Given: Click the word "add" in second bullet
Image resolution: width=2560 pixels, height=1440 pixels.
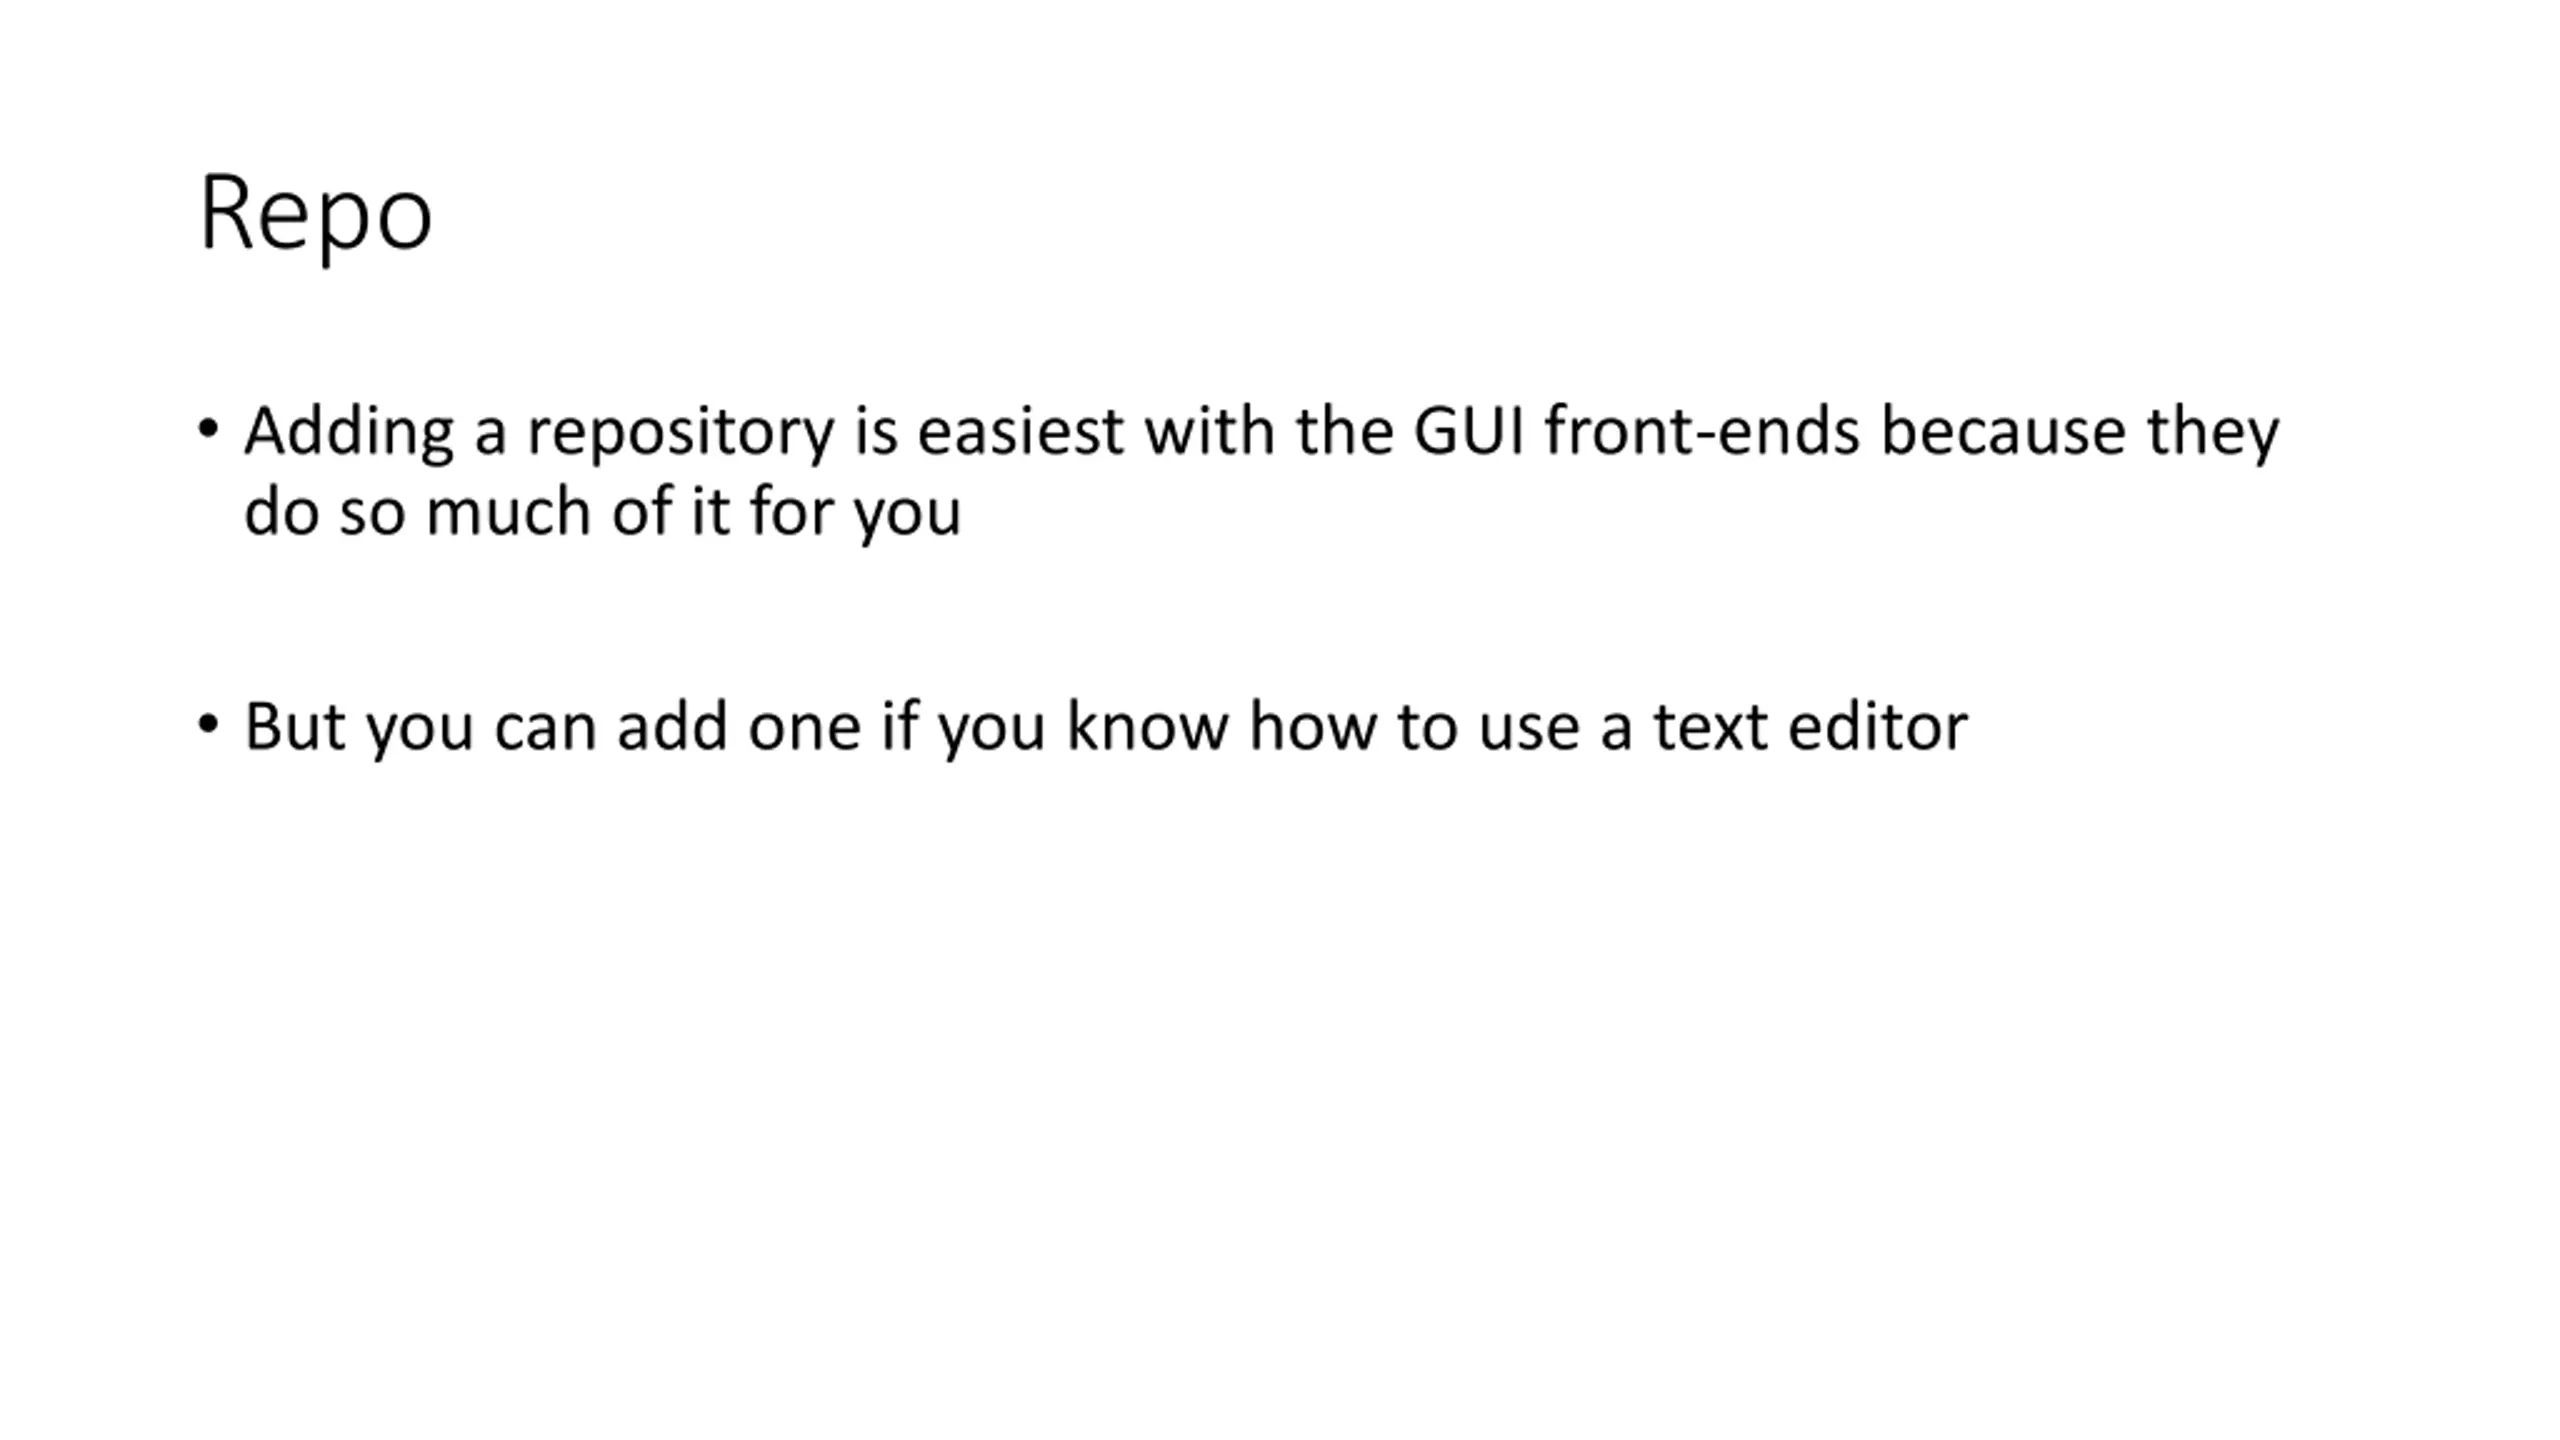Looking at the screenshot, I should pyautogui.click(x=672, y=726).
